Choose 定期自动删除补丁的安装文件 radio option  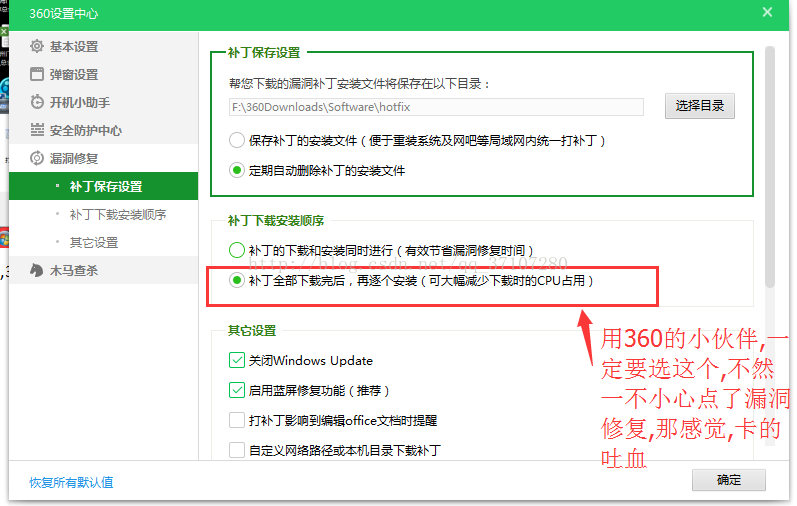tap(237, 170)
